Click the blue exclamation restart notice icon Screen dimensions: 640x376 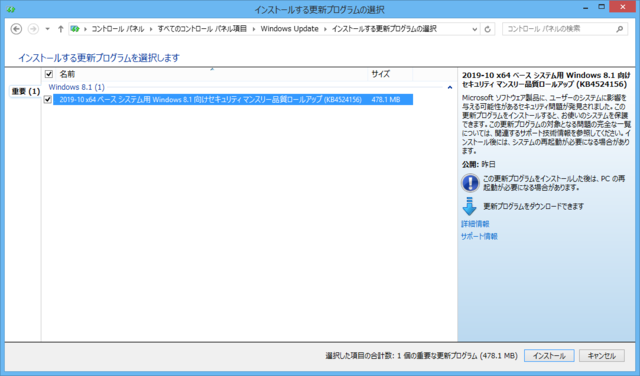pyautogui.click(x=470, y=182)
